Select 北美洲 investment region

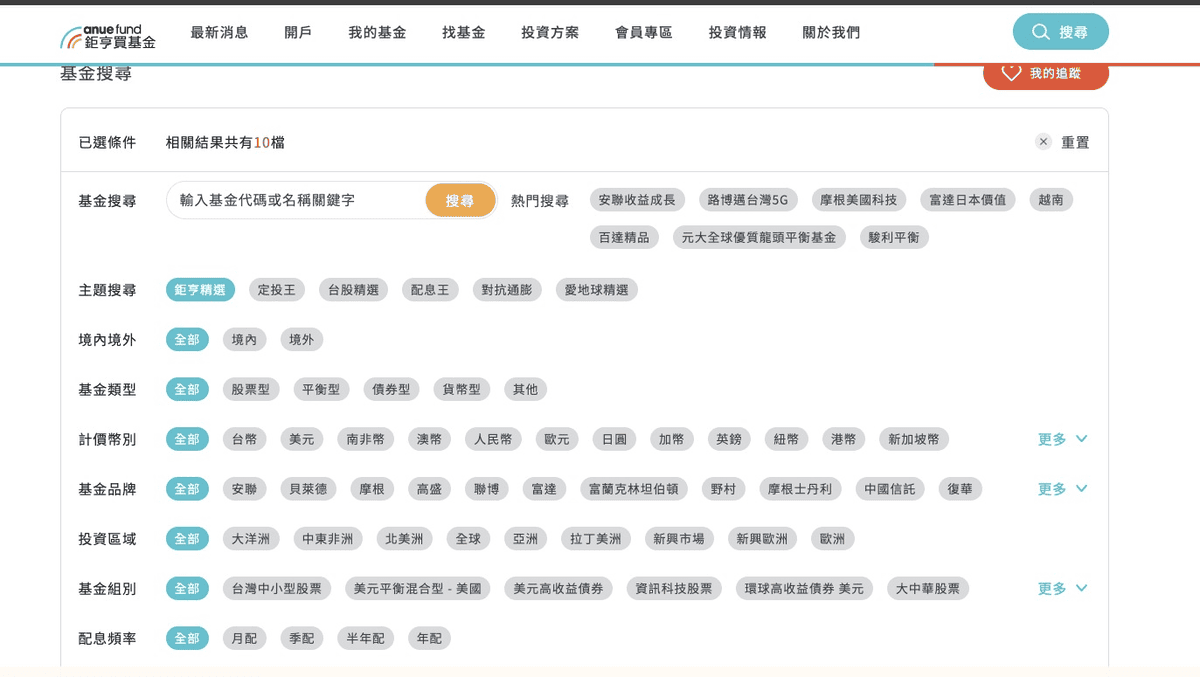pyautogui.click(x=404, y=539)
